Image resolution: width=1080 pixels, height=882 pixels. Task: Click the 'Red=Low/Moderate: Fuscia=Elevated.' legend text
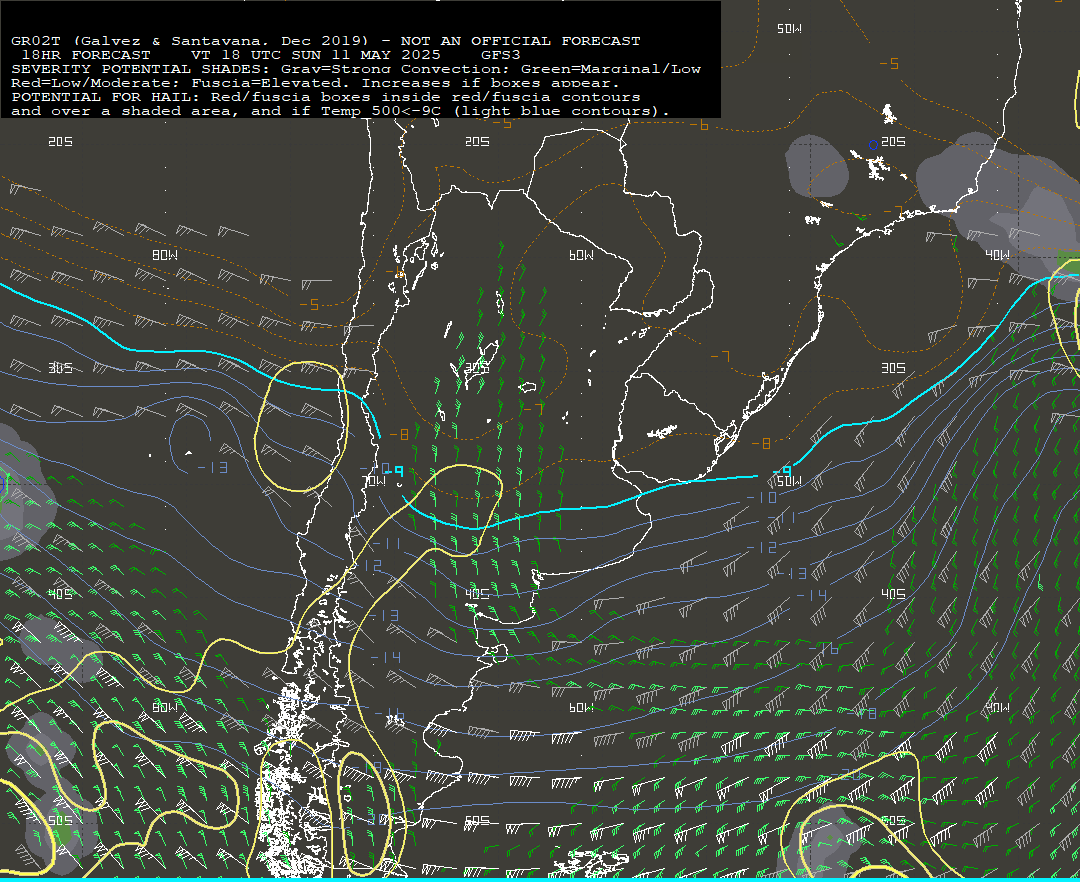tap(180, 83)
